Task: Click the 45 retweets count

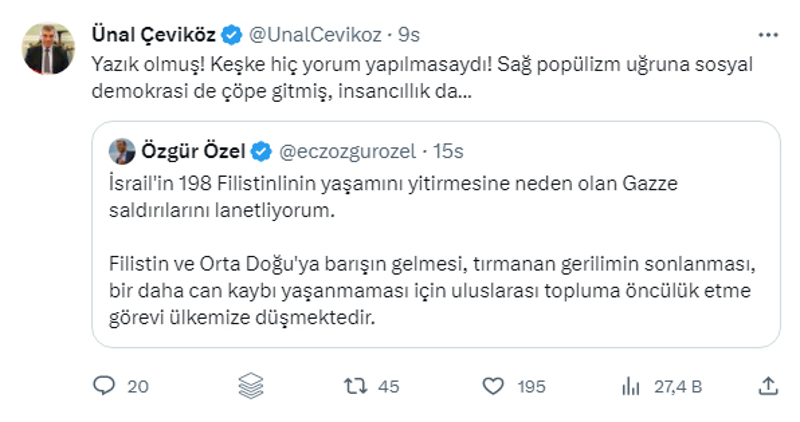Action: [x=389, y=386]
